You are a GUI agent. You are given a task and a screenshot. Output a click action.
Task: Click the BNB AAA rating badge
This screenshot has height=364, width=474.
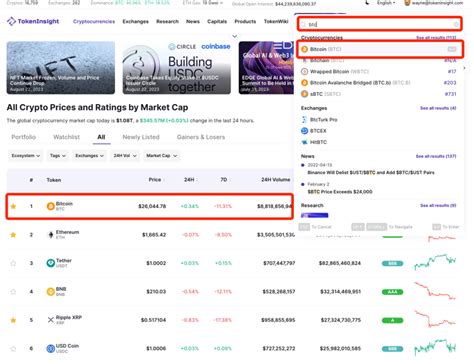392,292
